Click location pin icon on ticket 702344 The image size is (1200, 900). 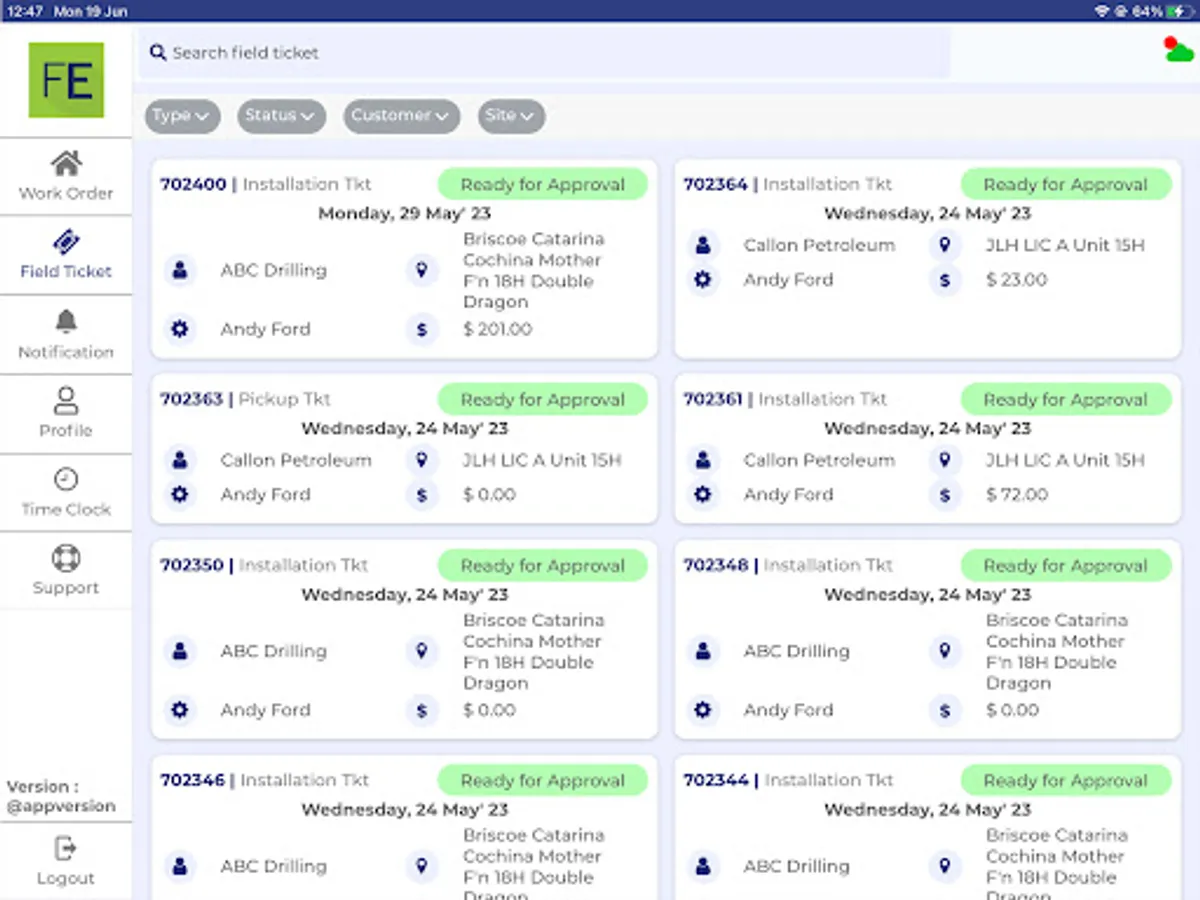pos(945,866)
